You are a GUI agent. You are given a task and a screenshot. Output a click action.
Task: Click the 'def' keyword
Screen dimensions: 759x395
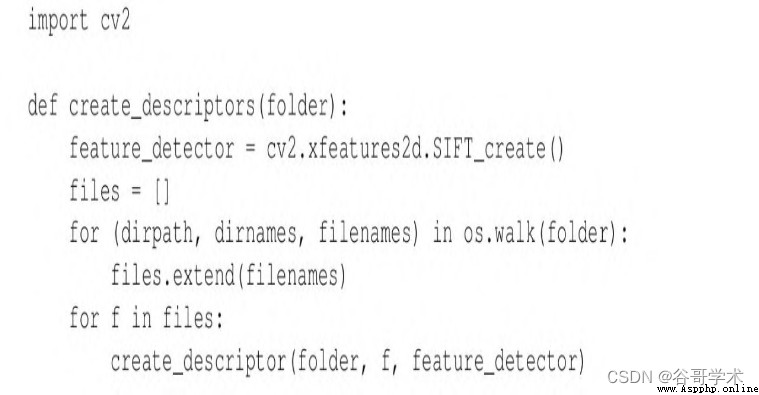tap(42, 105)
